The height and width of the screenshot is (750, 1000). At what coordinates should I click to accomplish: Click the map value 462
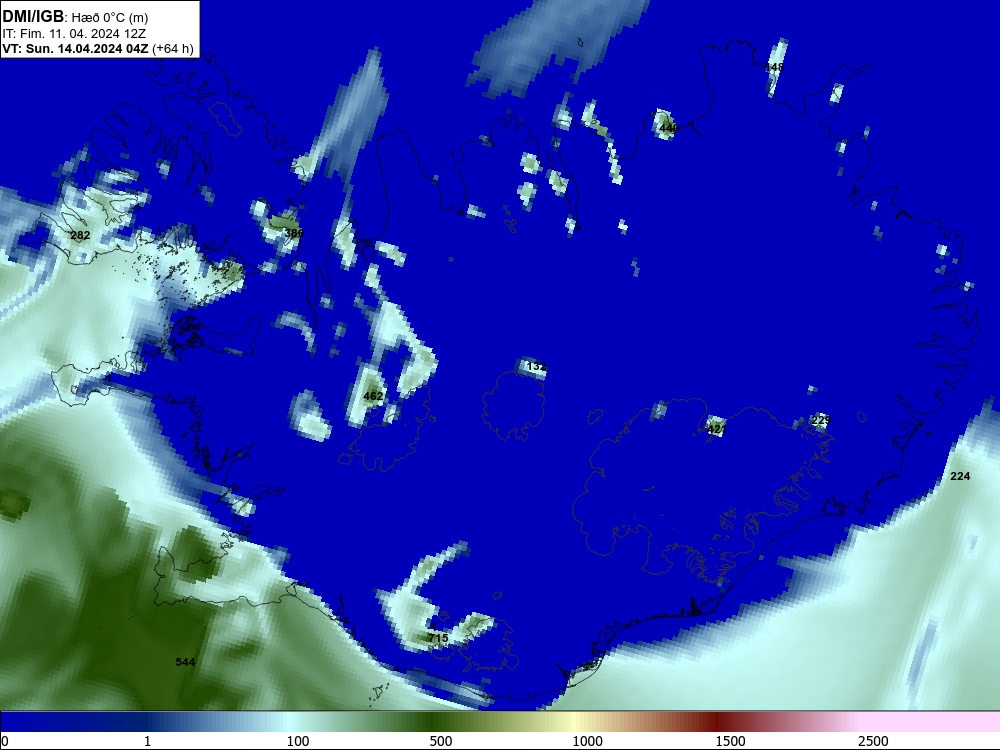[x=373, y=396]
